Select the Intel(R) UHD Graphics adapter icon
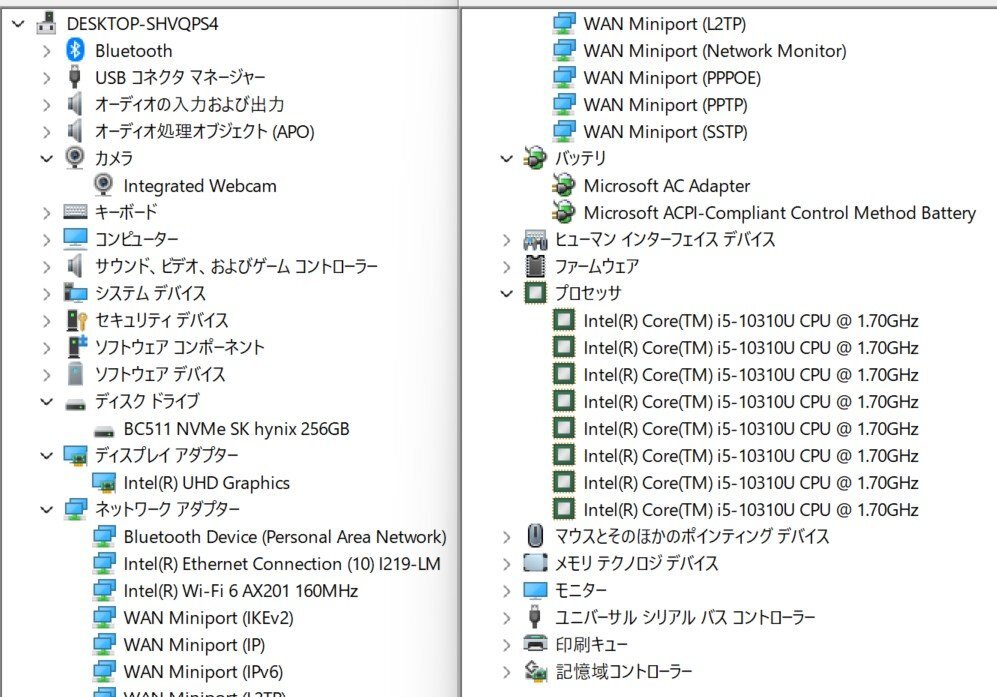The height and width of the screenshot is (697, 997). [x=104, y=483]
